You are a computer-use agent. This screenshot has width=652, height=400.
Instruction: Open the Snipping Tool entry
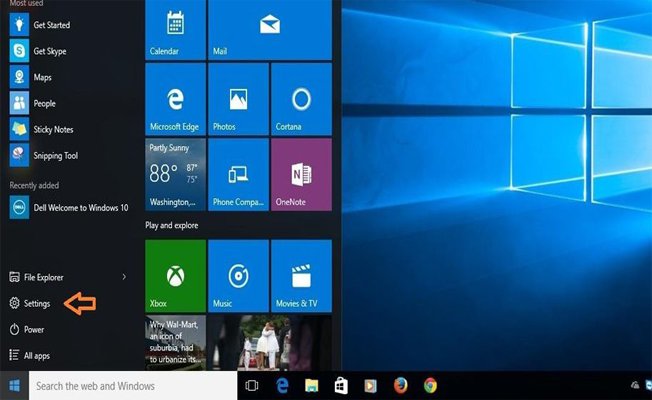[44, 156]
